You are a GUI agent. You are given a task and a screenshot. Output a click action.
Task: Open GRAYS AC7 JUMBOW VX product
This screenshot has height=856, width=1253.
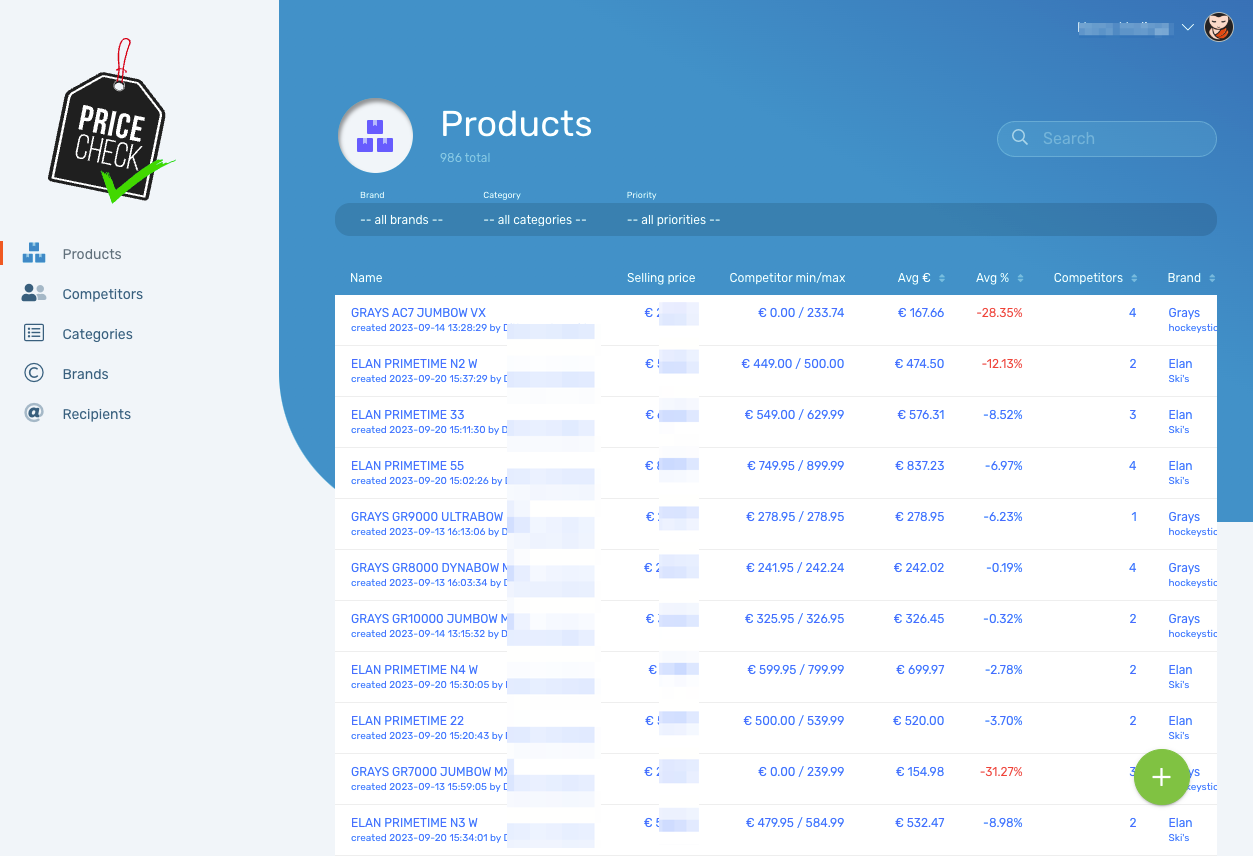pyautogui.click(x=418, y=313)
